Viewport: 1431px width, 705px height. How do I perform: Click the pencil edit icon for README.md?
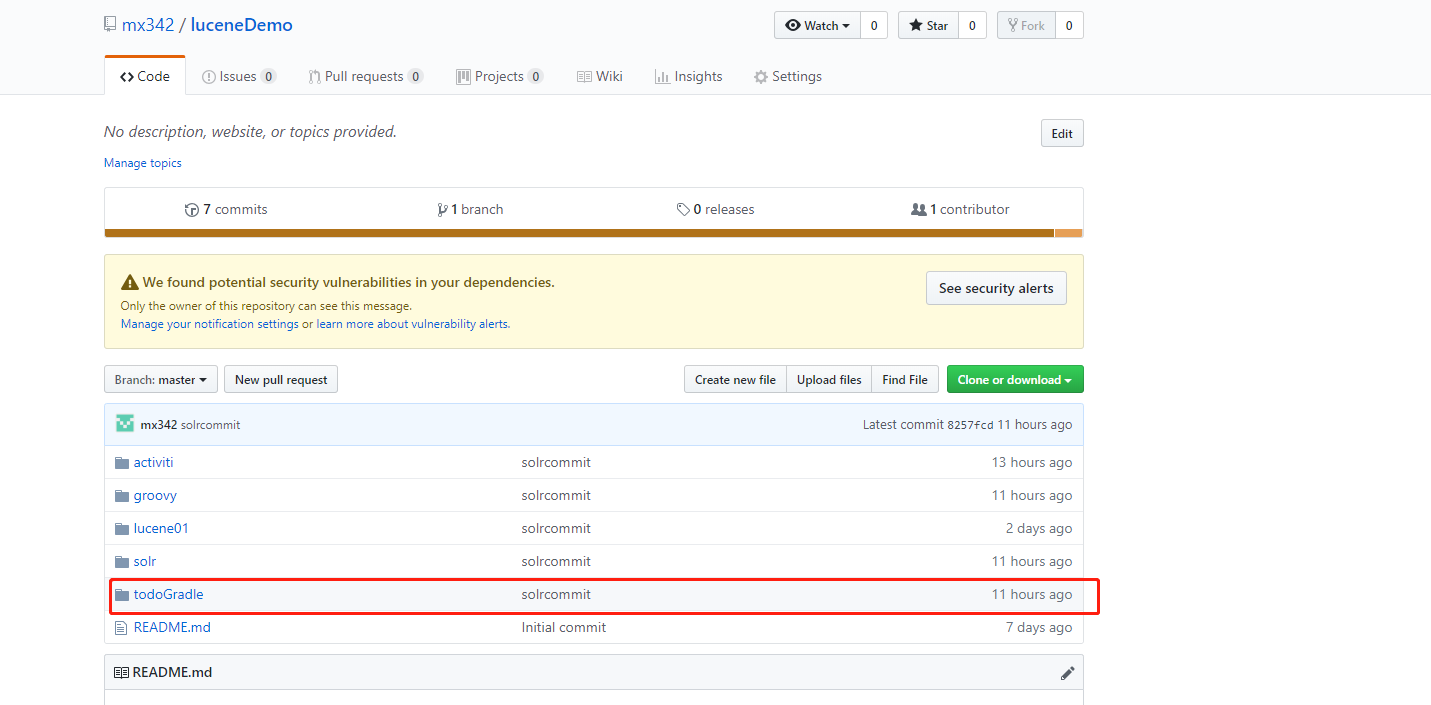click(1067, 673)
